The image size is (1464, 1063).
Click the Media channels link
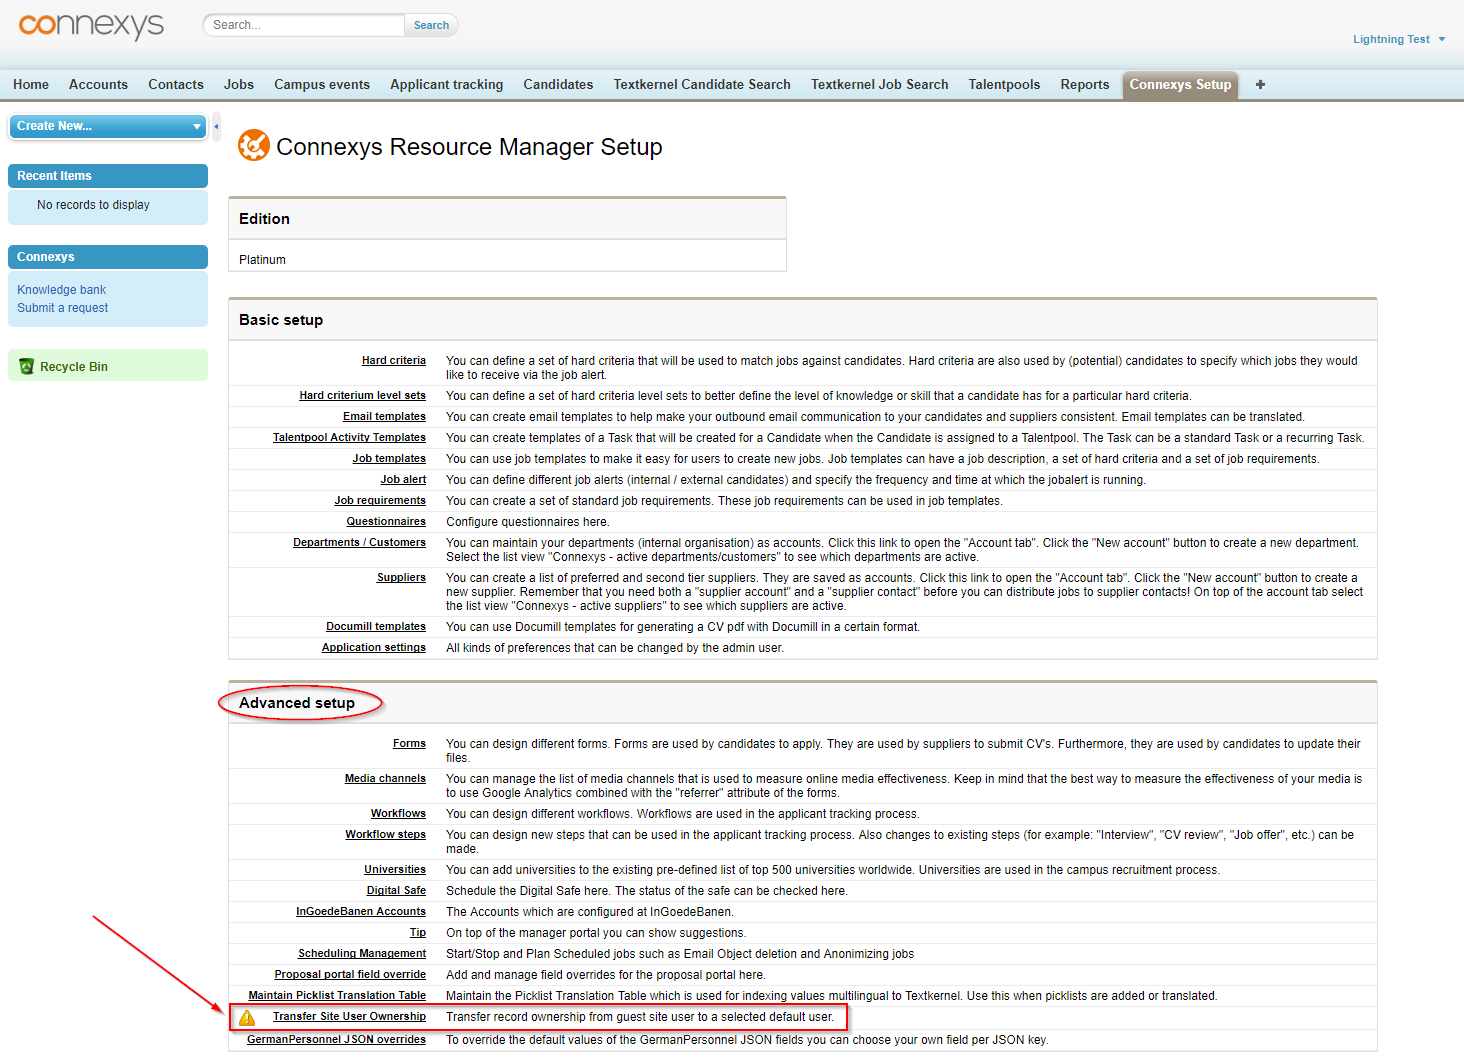(385, 779)
